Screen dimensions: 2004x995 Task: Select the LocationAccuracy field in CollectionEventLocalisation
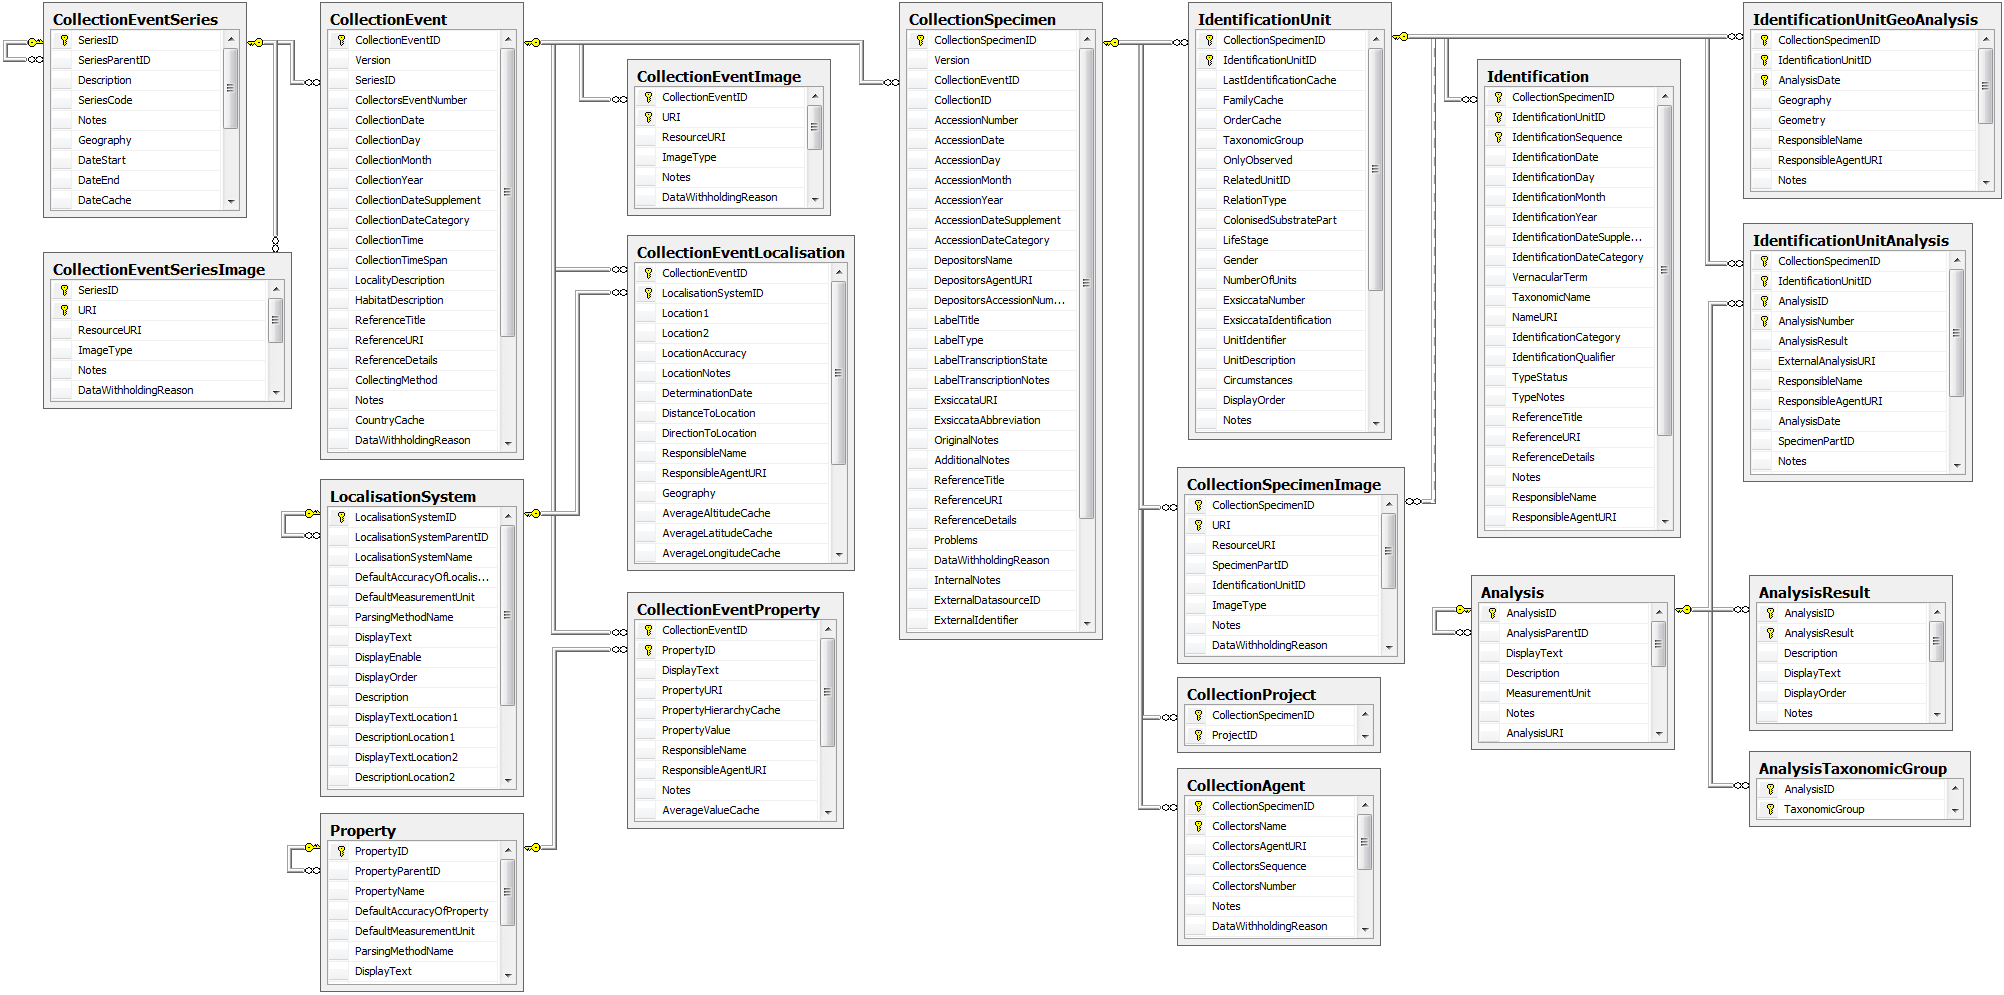pos(732,353)
